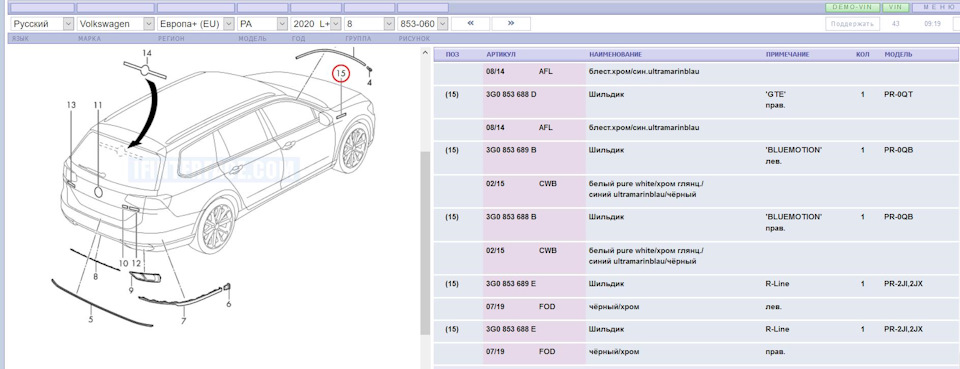The width and height of the screenshot is (960, 369).
Task: Click the КОЛ column header
Action: pos(862,54)
